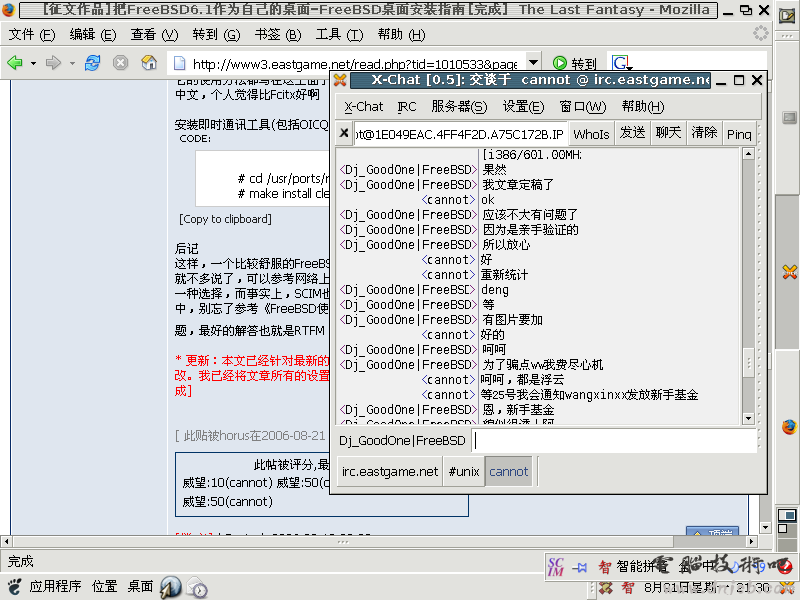Click the Mozilla vertical scrollbar down arrow
800x600 pixels.
point(765,527)
